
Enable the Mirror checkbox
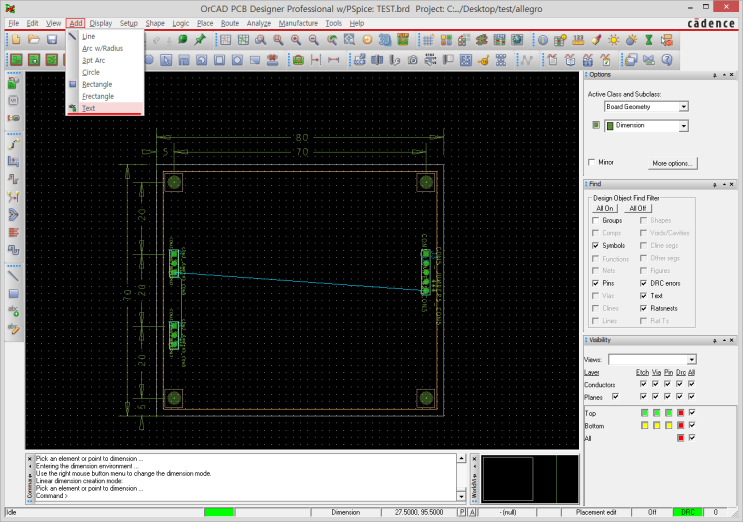(594, 162)
